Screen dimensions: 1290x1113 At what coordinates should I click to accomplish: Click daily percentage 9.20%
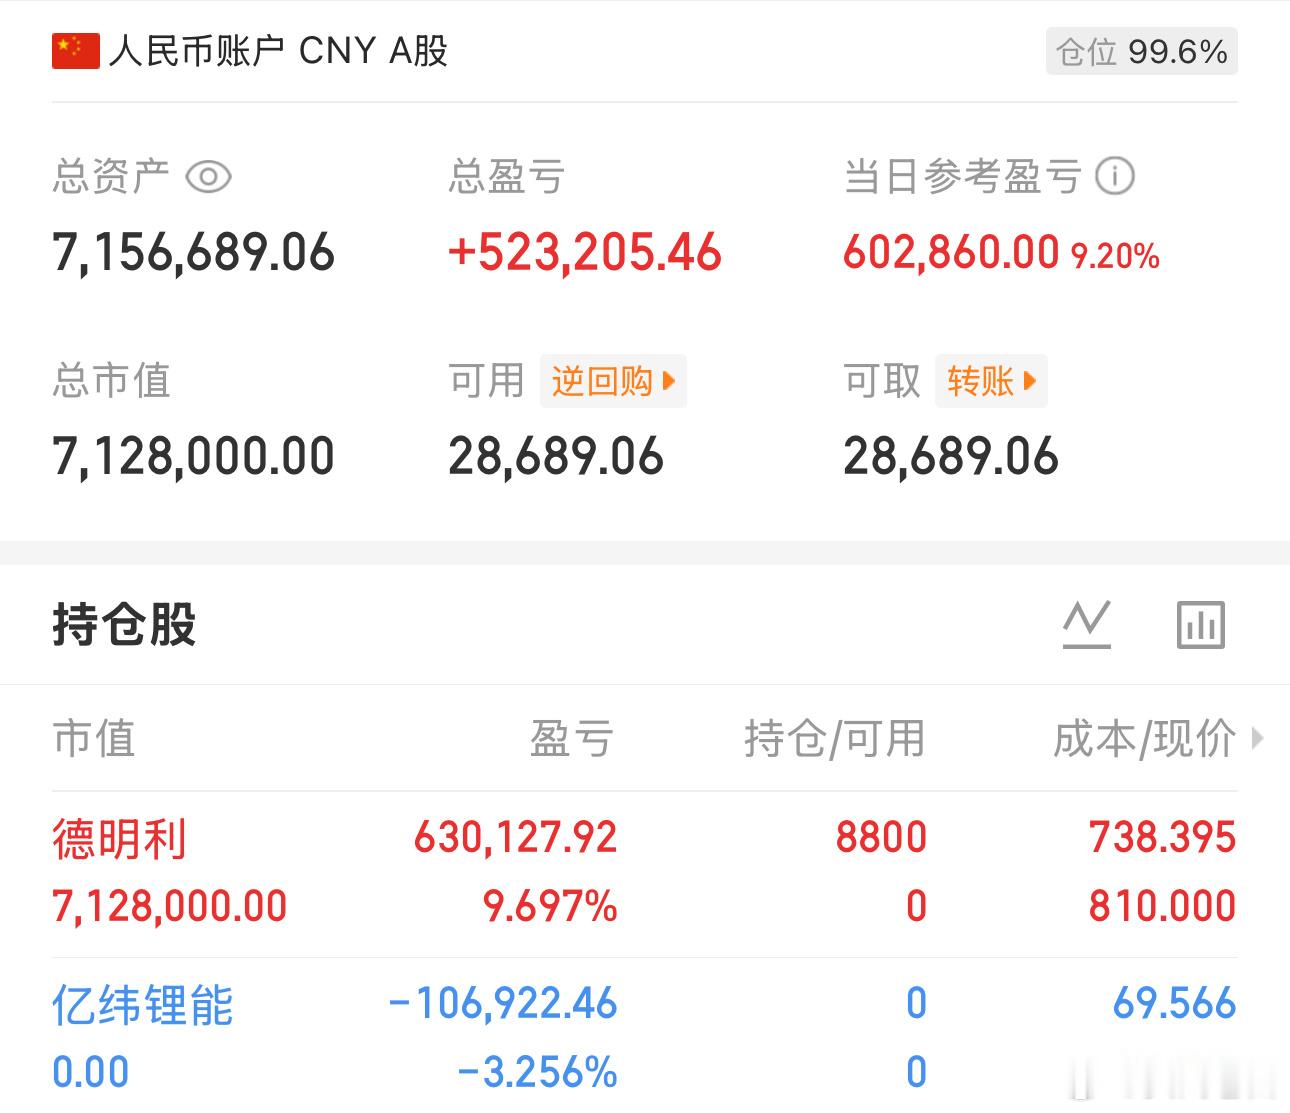[1115, 256]
